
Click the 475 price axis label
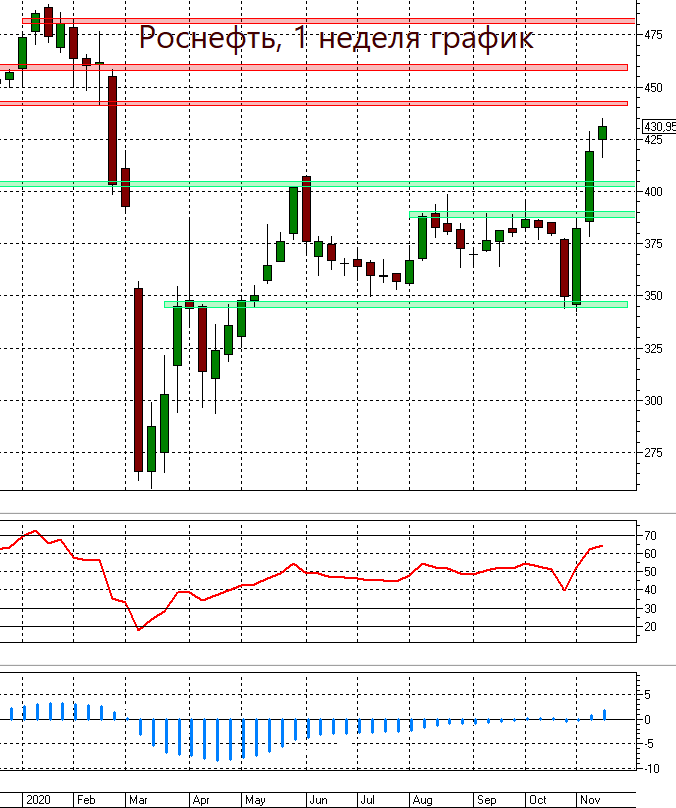pos(653,35)
